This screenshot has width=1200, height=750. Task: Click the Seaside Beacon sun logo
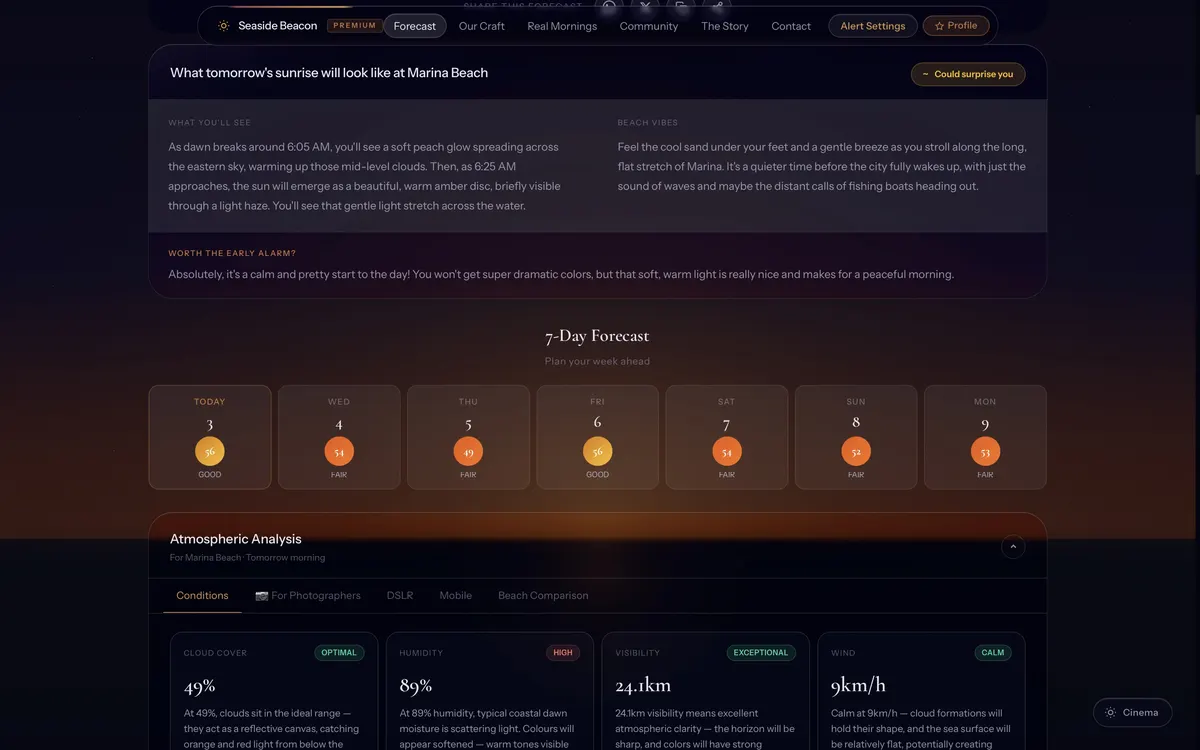click(x=223, y=26)
